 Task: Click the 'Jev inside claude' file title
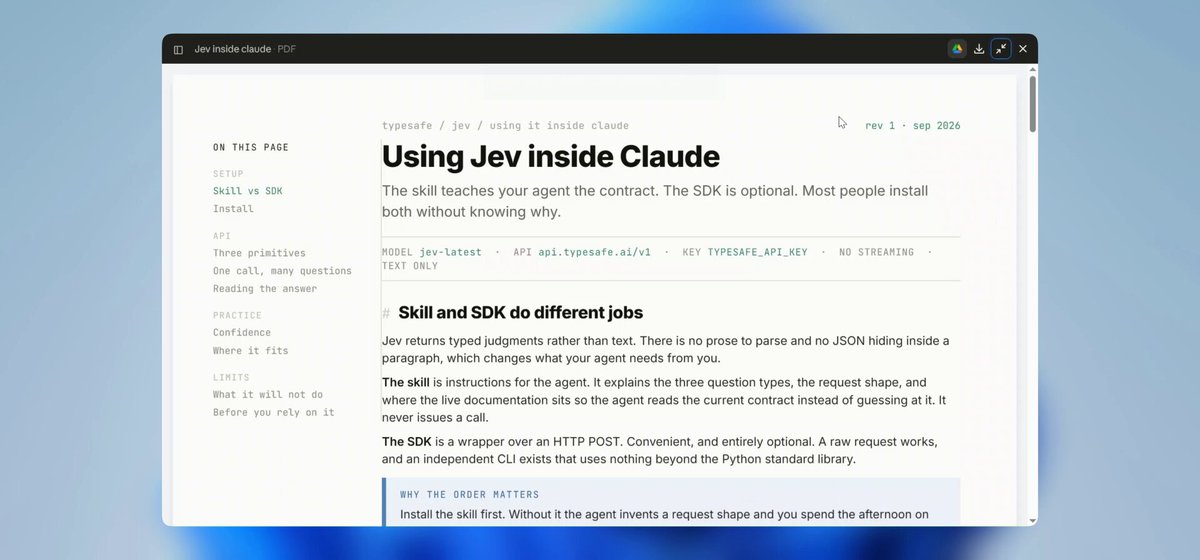click(233, 49)
